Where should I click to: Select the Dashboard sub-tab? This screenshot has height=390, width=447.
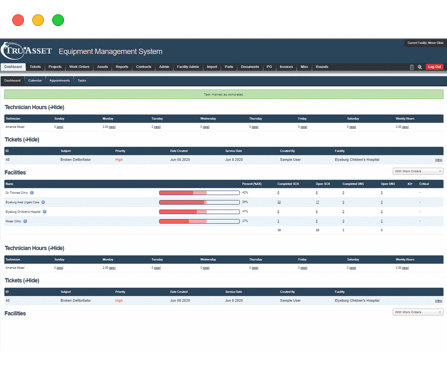tap(12, 81)
